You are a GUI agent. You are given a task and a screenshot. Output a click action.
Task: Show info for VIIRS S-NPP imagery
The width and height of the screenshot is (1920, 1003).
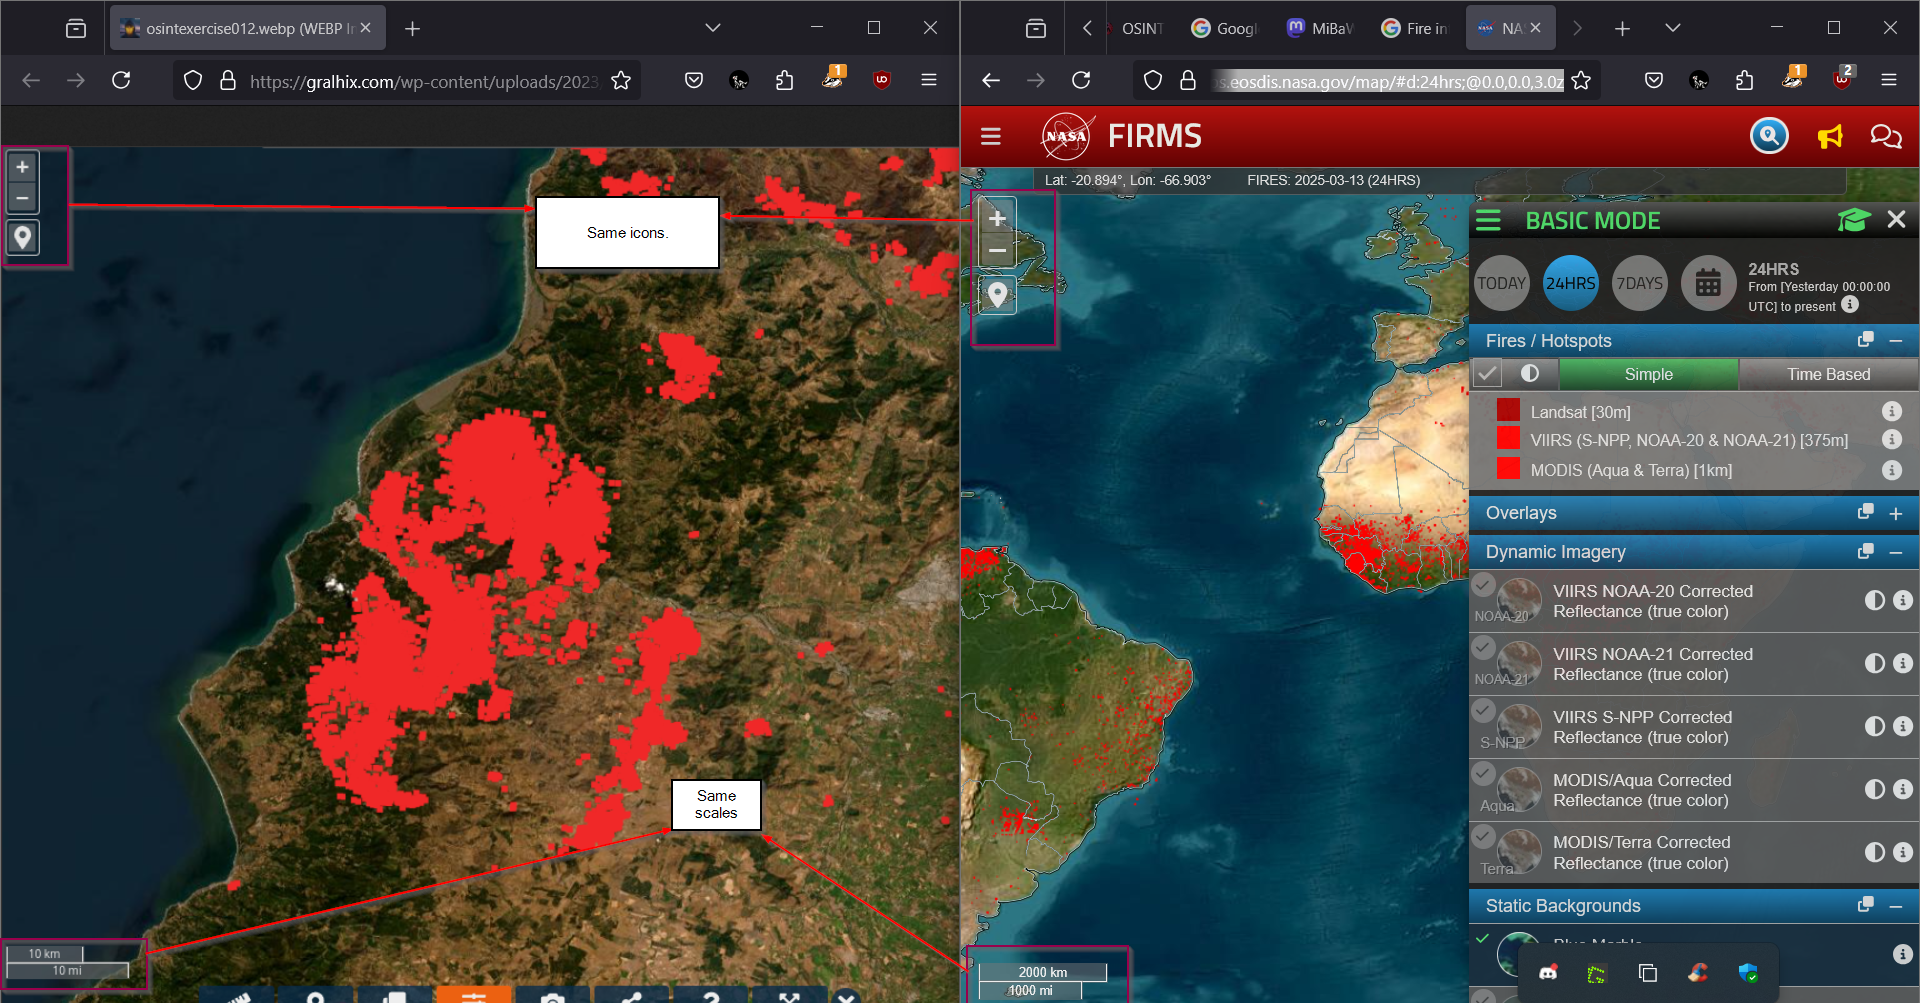tap(1902, 726)
